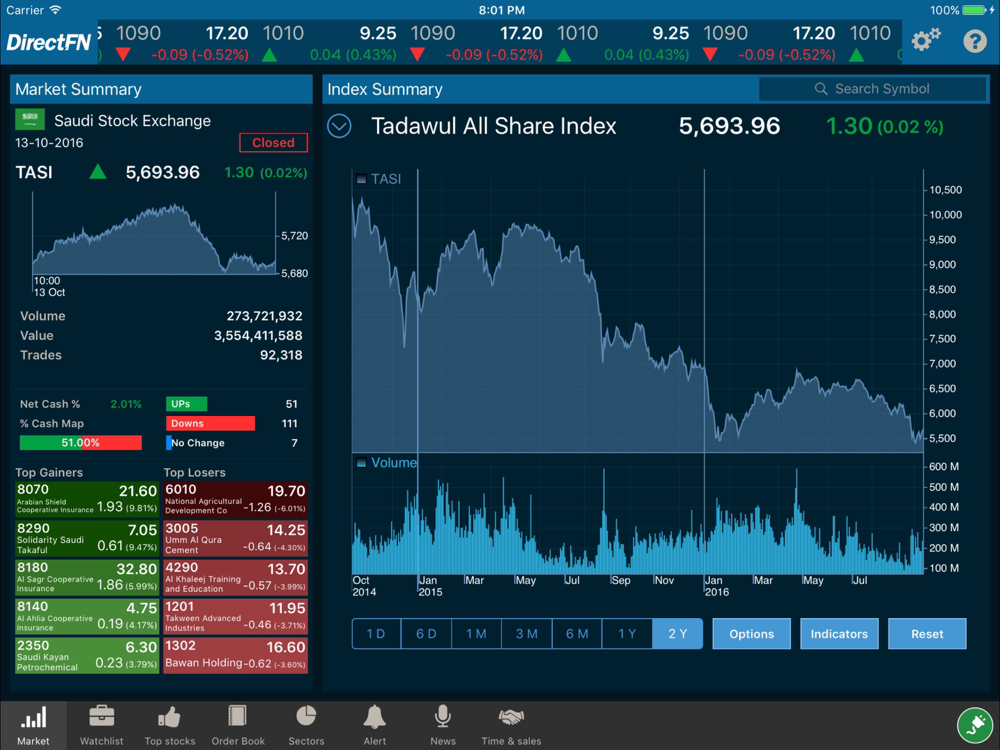Select the 3 M chart range
This screenshot has width=1000, height=750.
526,633
